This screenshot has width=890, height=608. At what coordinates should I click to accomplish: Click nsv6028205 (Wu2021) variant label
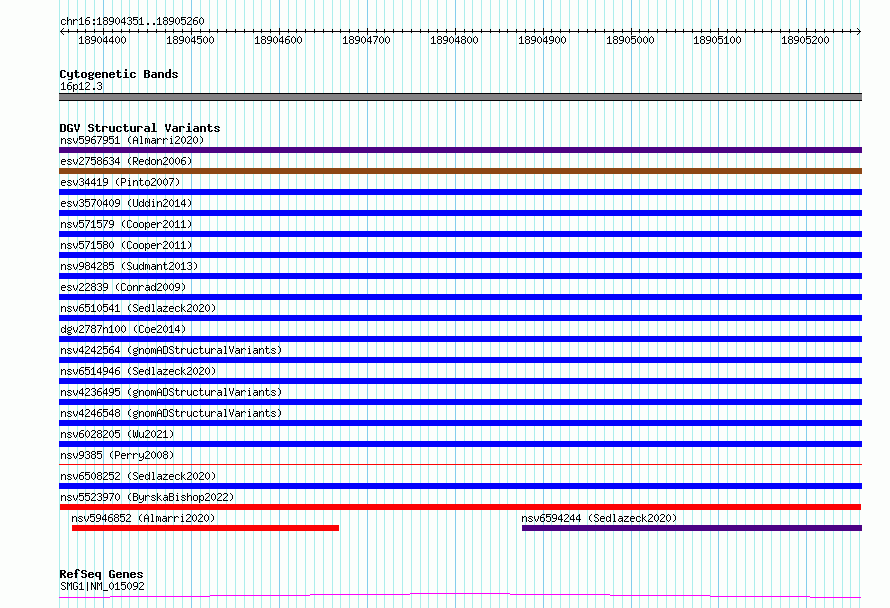pos(117,434)
